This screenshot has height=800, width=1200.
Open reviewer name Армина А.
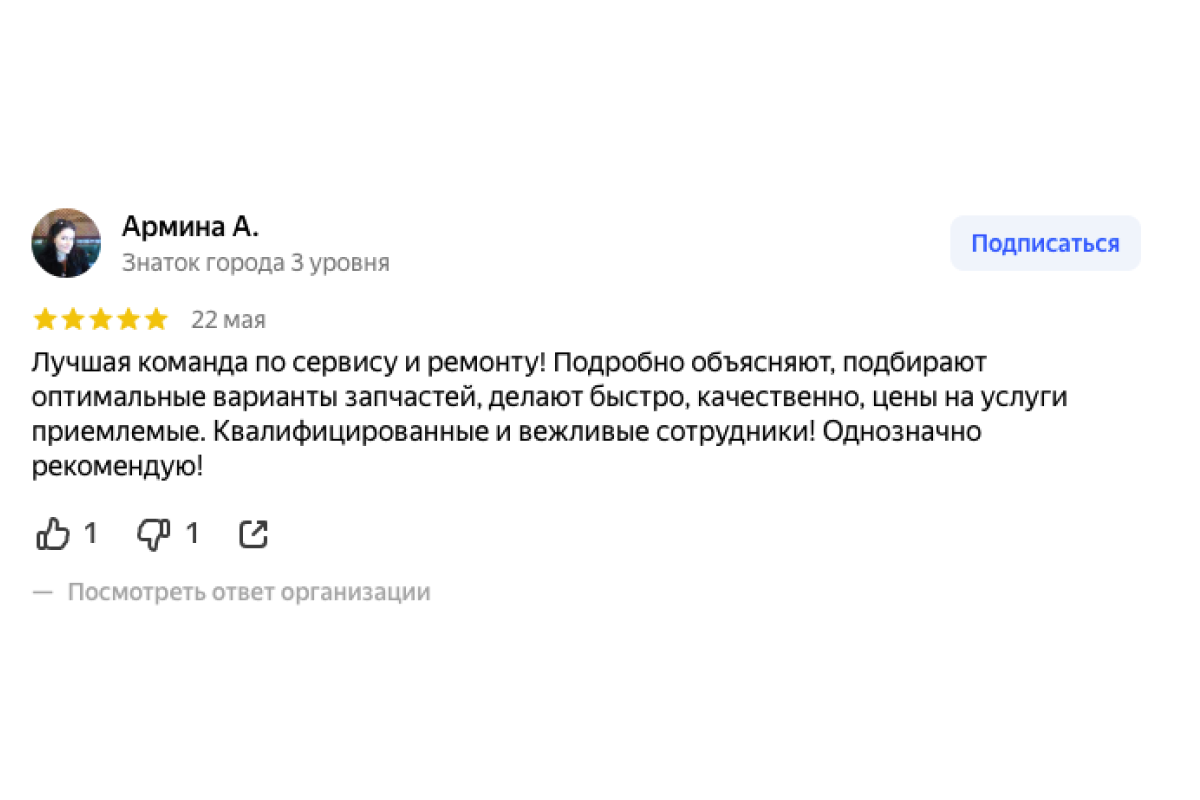[190, 227]
